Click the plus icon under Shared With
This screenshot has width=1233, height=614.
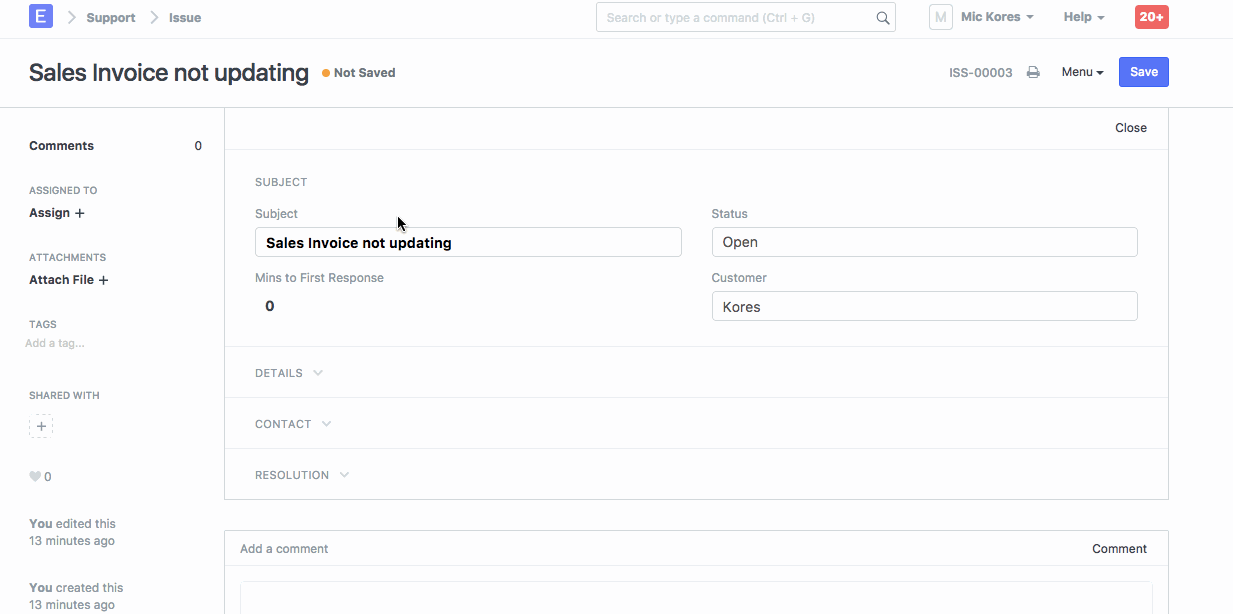pos(41,426)
